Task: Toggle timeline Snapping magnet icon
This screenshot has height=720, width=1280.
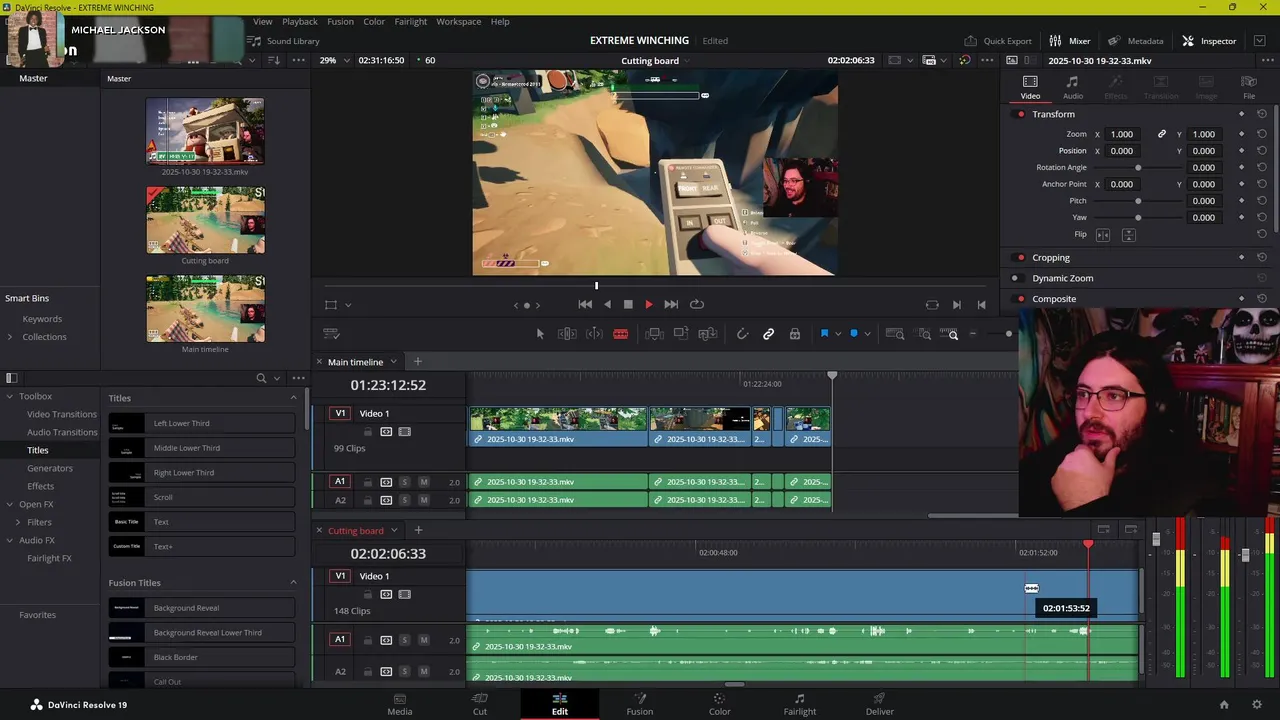Action: 742,334
